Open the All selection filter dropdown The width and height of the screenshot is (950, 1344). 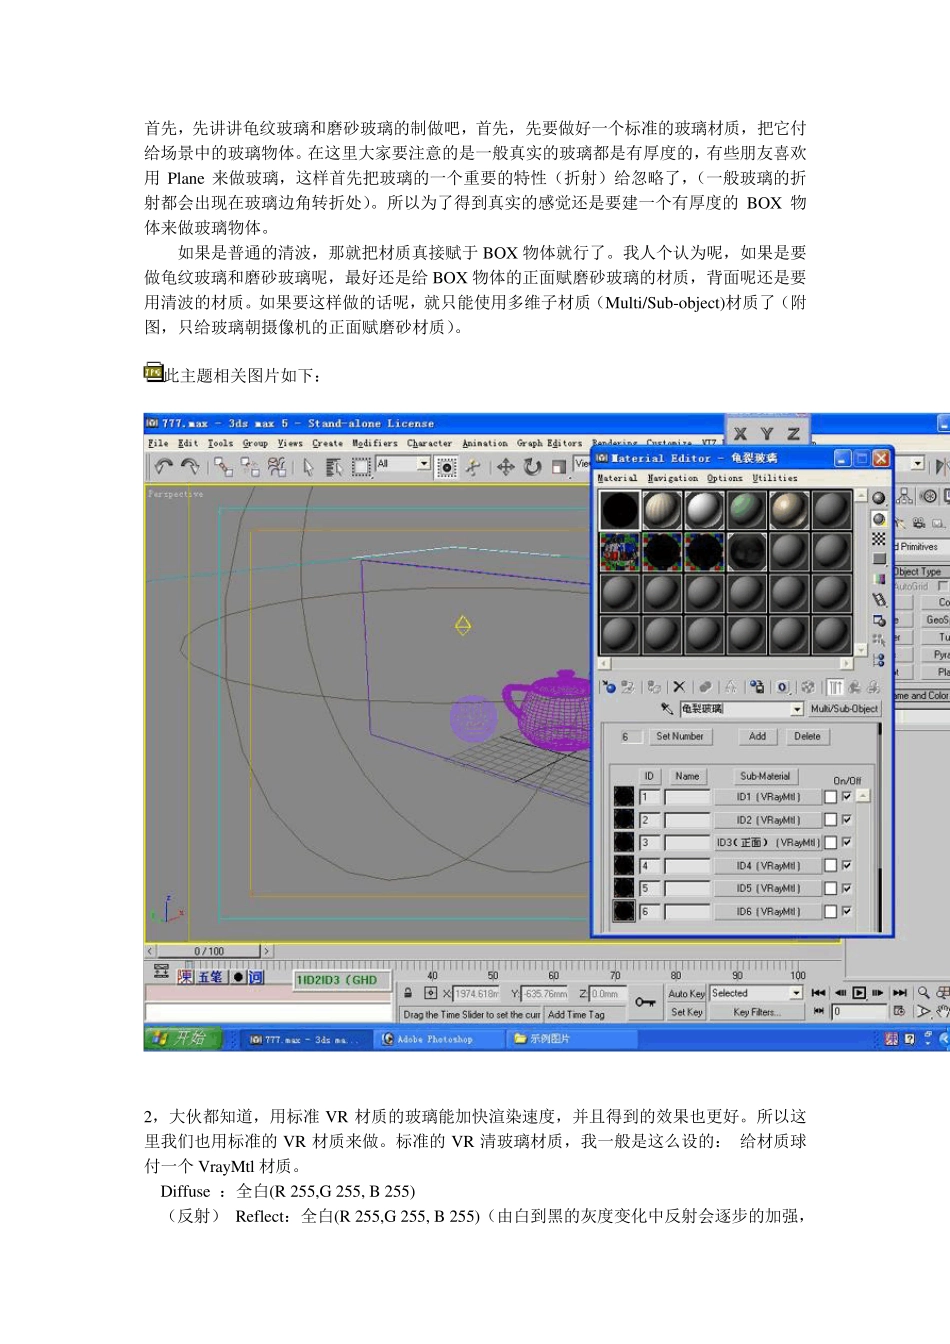tap(424, 464)
